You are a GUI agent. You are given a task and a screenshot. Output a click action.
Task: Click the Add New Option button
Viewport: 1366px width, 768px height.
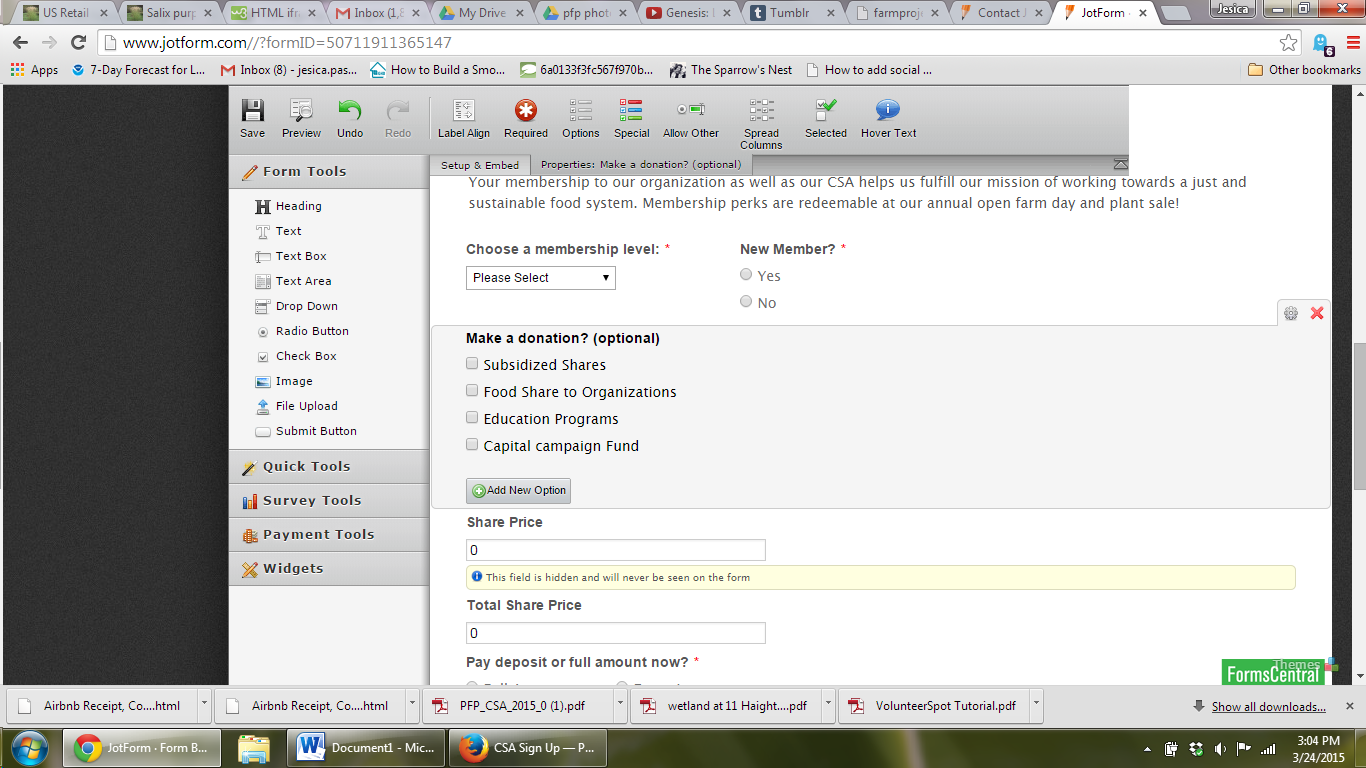518,490
